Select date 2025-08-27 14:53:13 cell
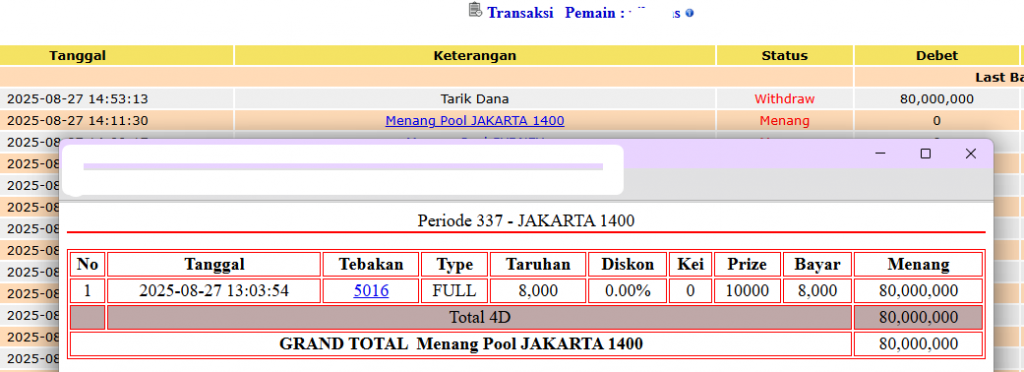The height and width of the screenshot is (372, 1024). coord(116,99)
